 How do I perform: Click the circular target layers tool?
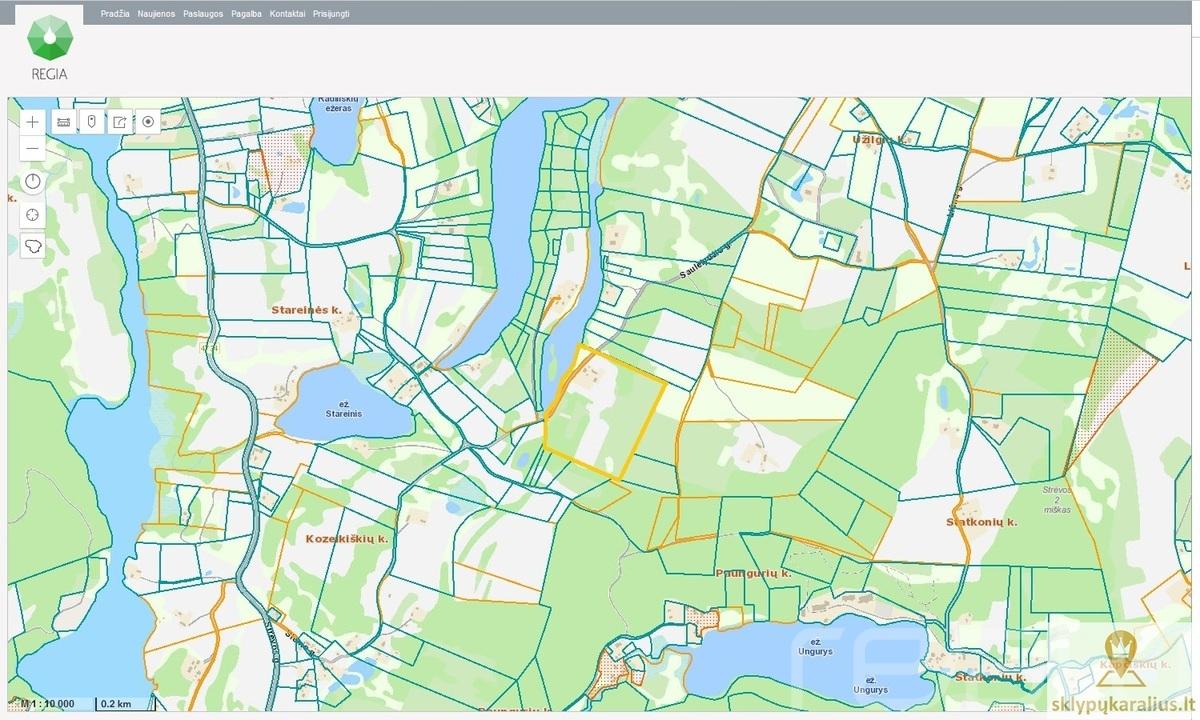coord(147,122)
